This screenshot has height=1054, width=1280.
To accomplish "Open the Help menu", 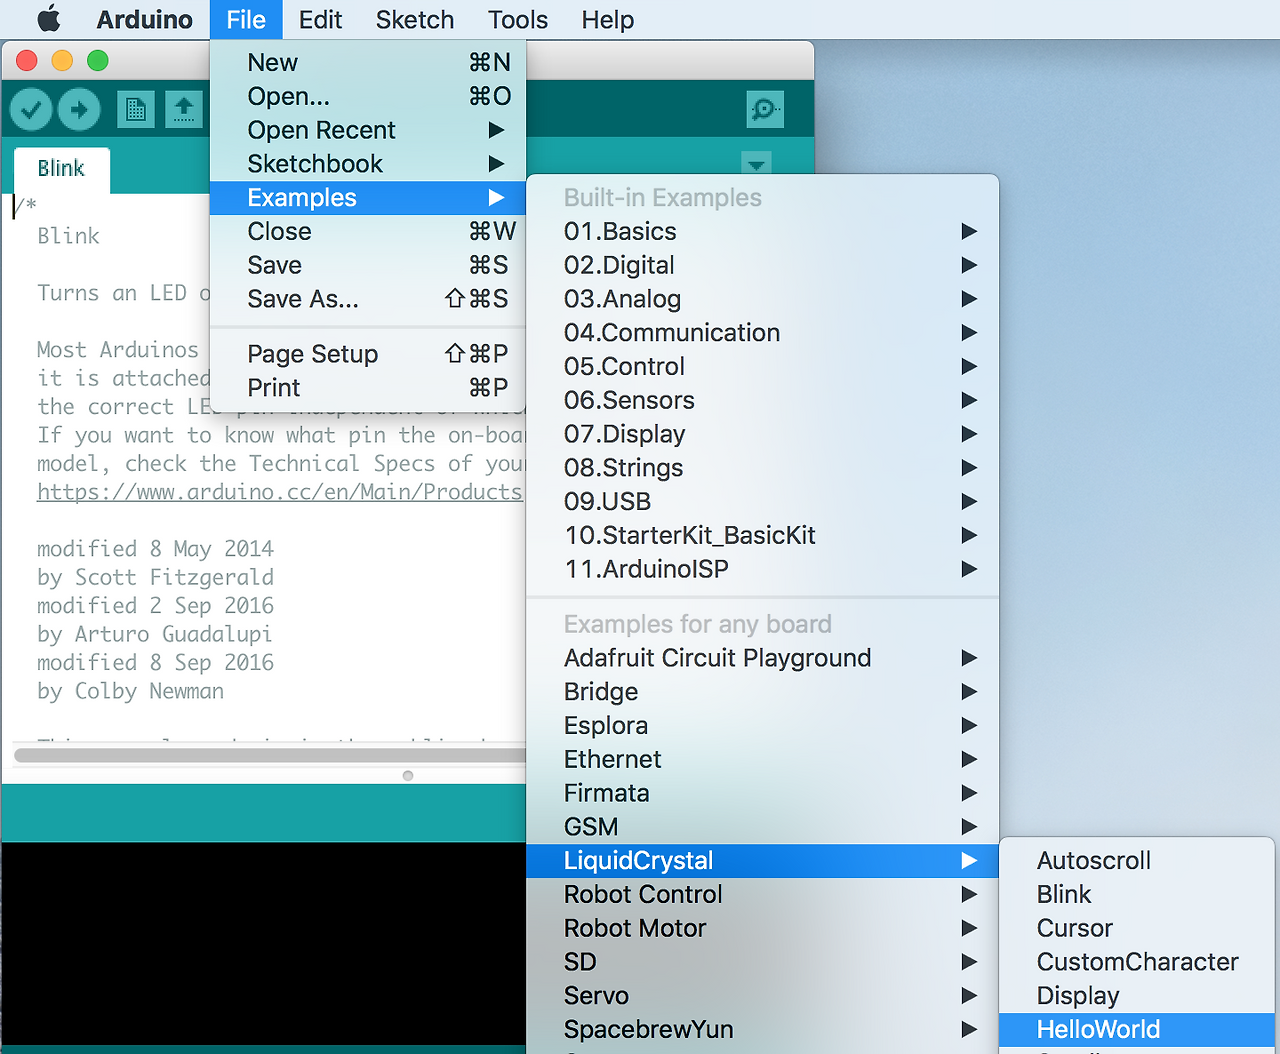I will coord(607,19).
